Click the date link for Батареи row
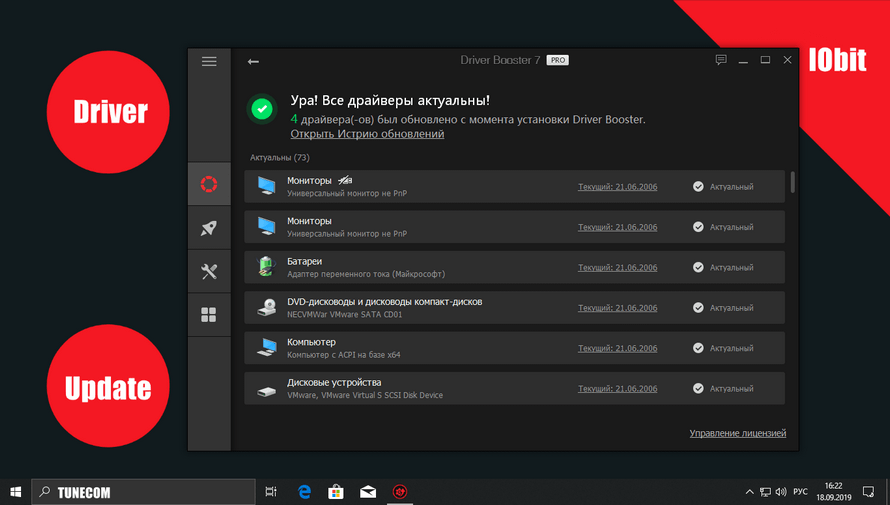Image resolution: width=890 pixels, height=505 pixels. click(x=618, y=267)
